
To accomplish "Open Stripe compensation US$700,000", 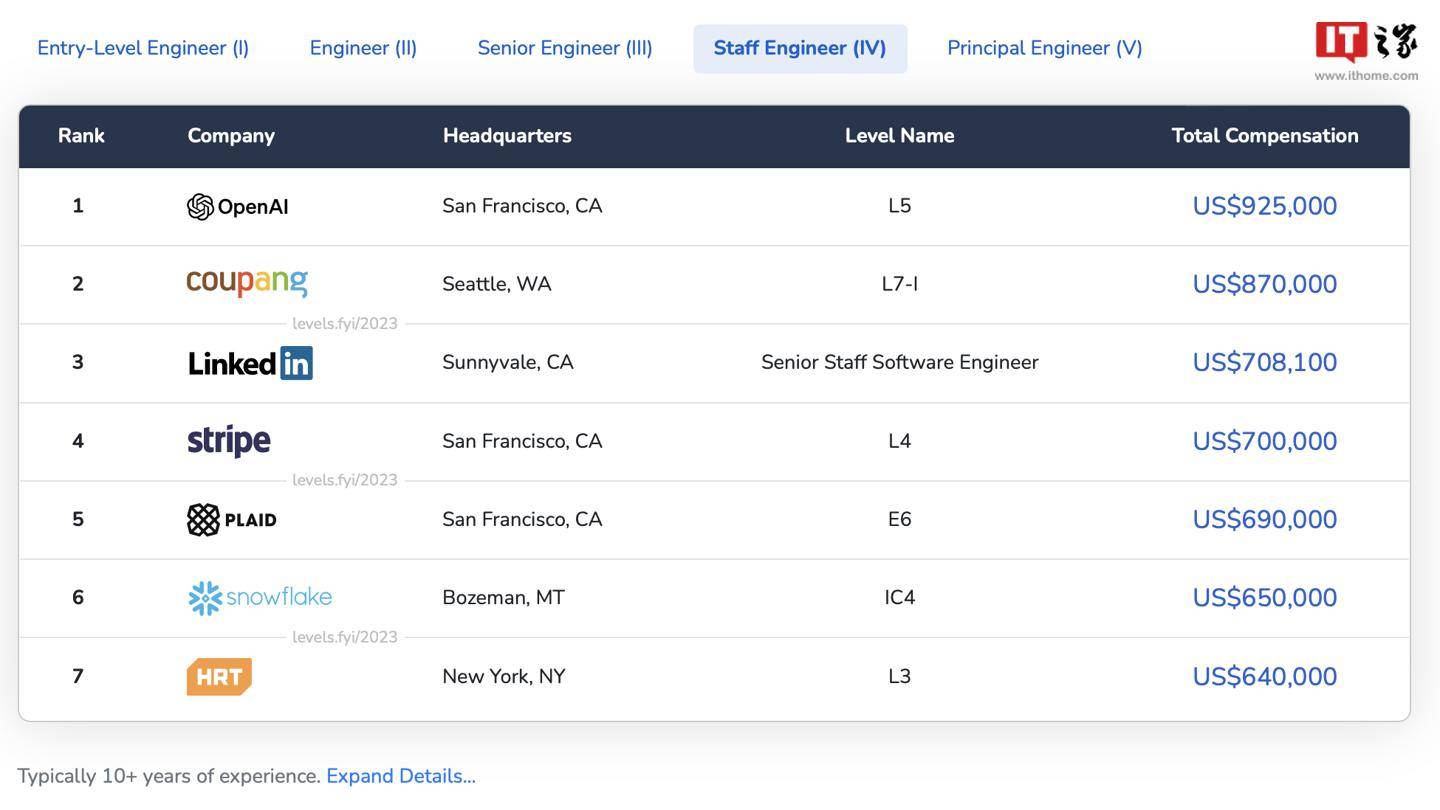I will pos(1265,441).
